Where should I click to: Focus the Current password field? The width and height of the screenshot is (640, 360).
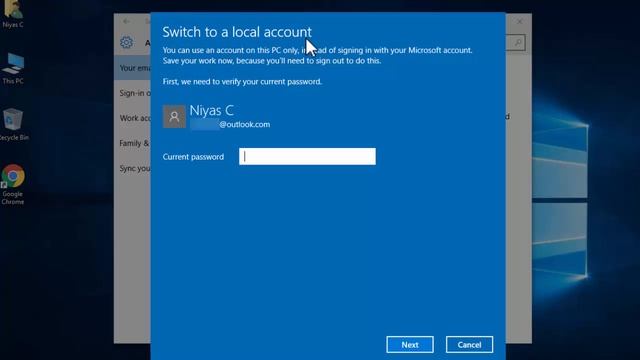tap(307, 156)
